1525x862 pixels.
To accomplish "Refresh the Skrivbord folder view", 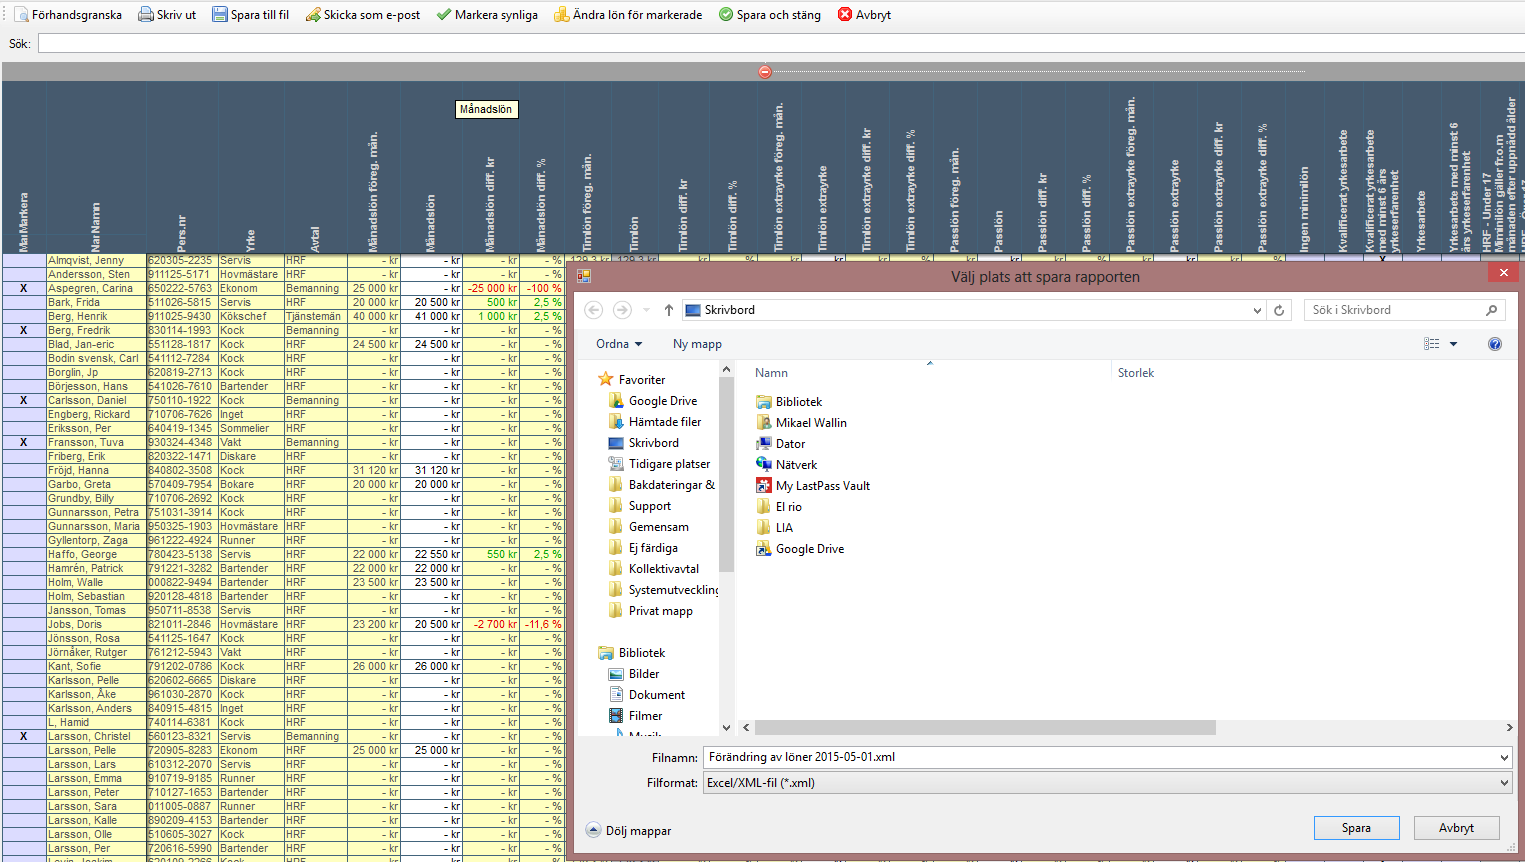I will [1279, 310].
